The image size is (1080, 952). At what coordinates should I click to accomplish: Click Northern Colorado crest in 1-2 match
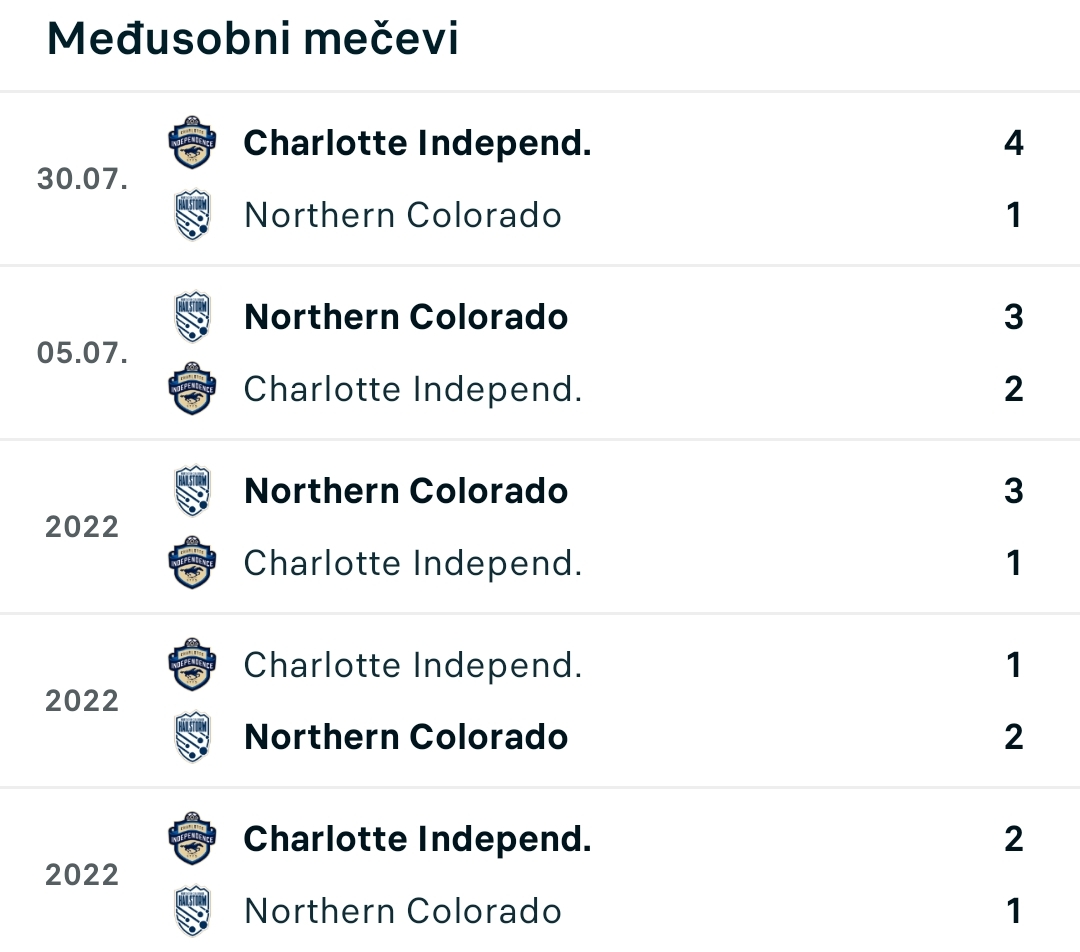[192, 737]
